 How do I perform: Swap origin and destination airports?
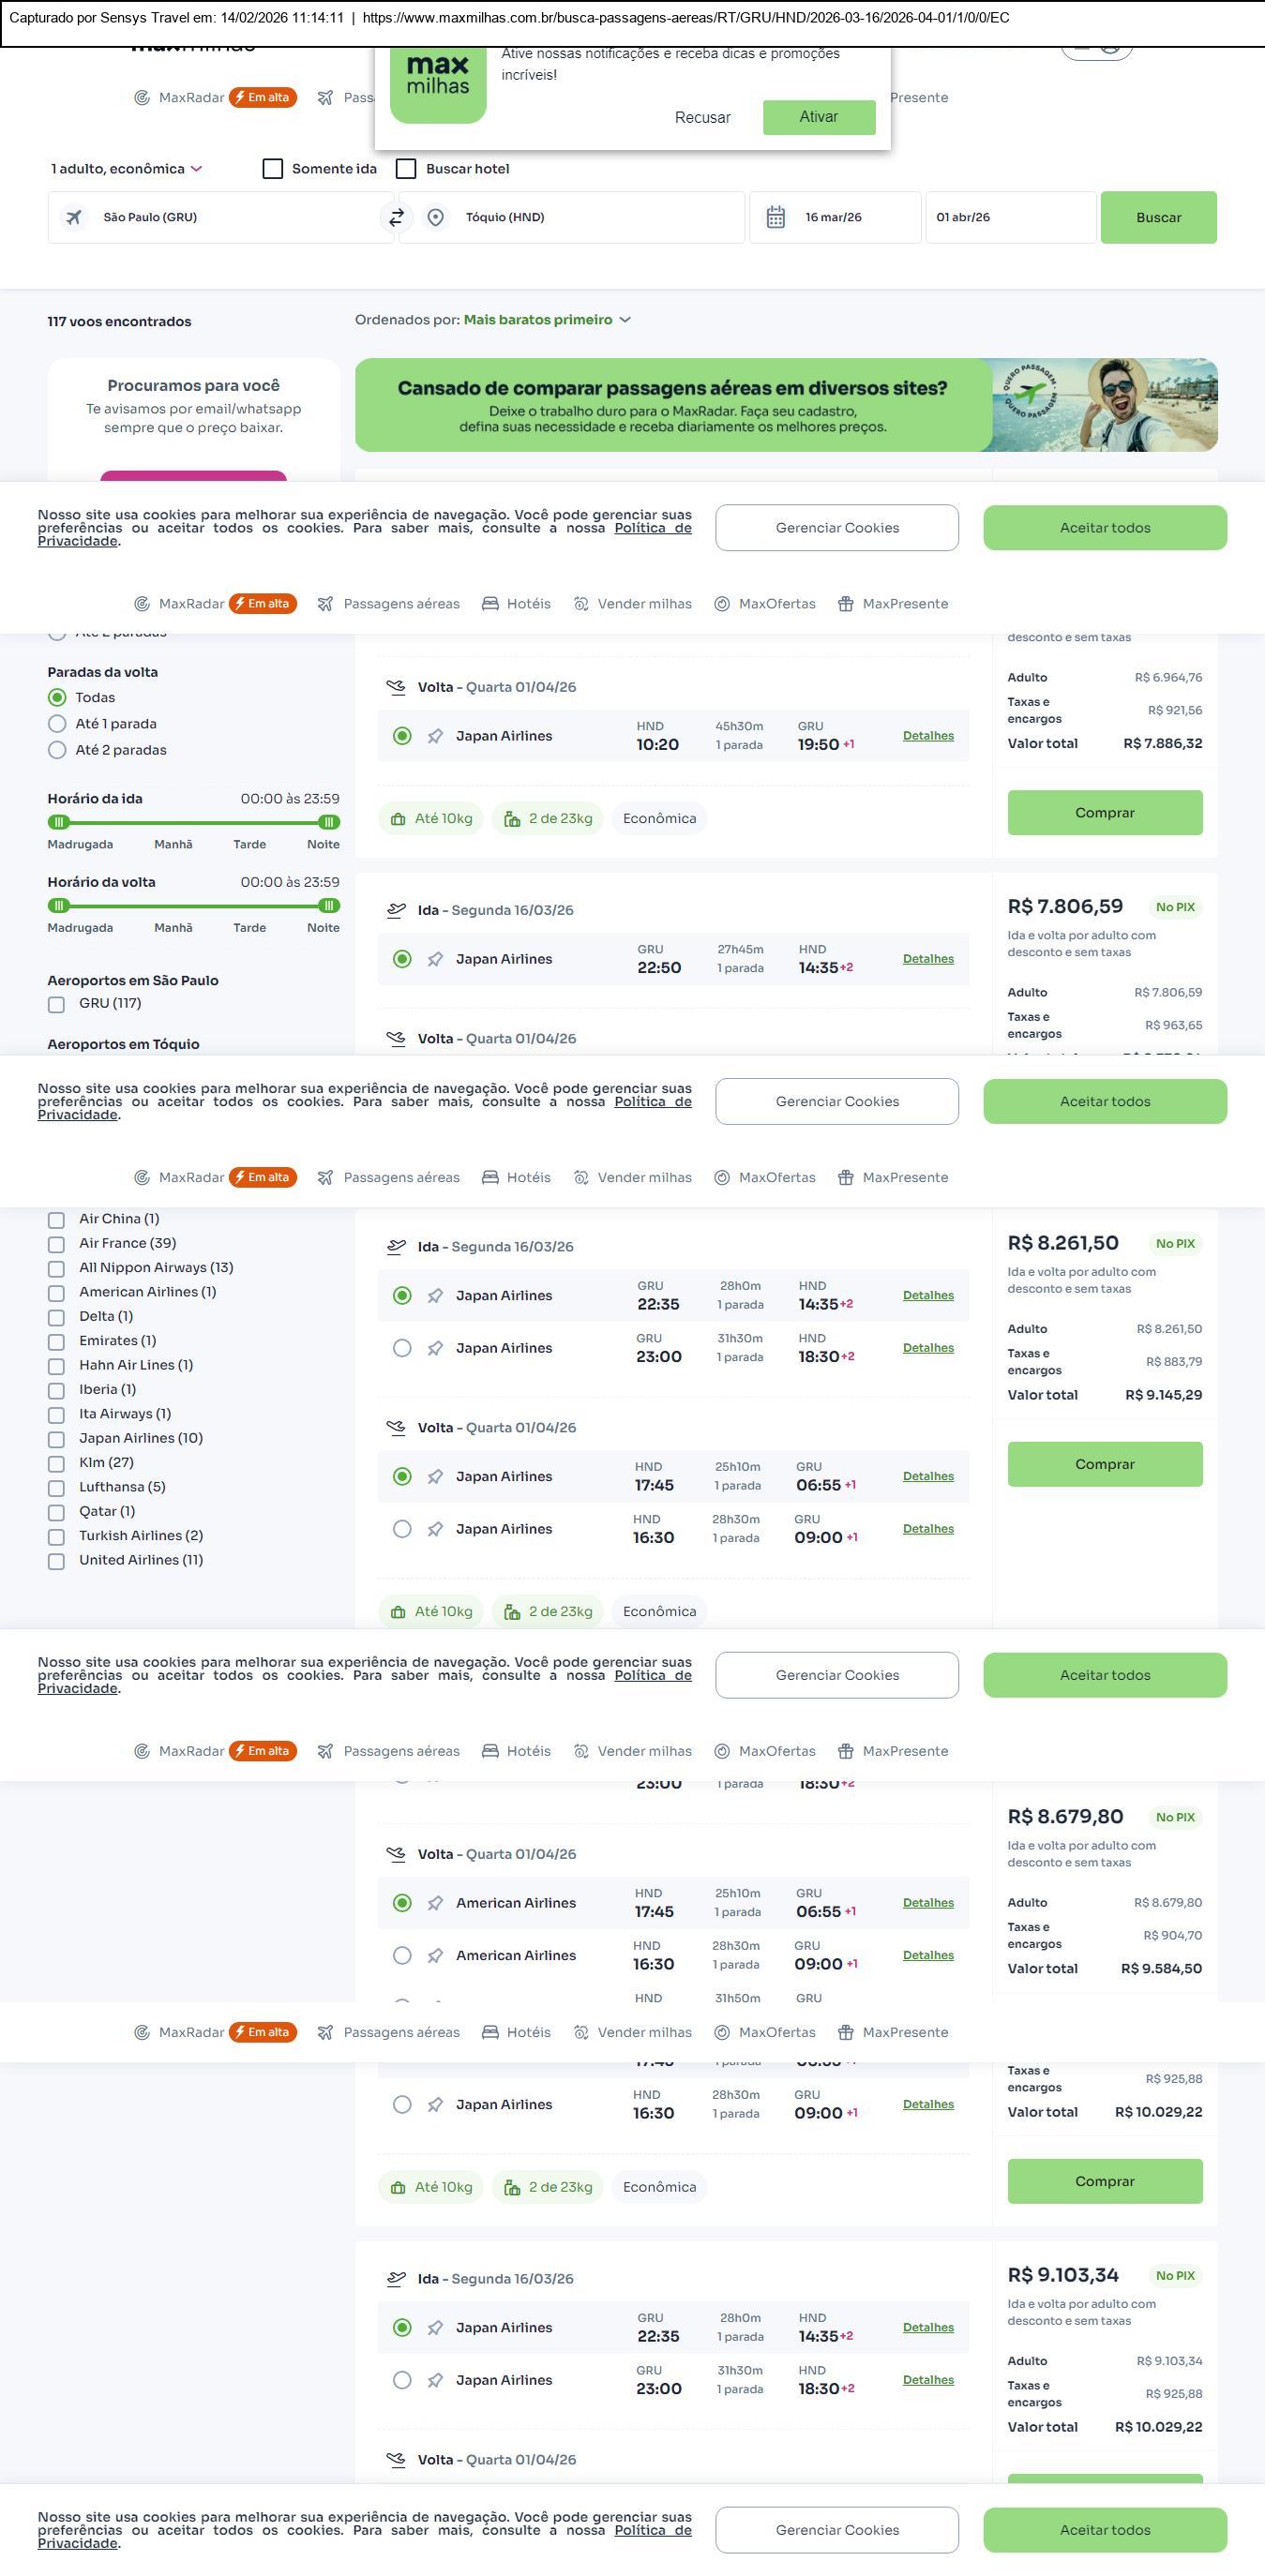[x=396, y=217]
